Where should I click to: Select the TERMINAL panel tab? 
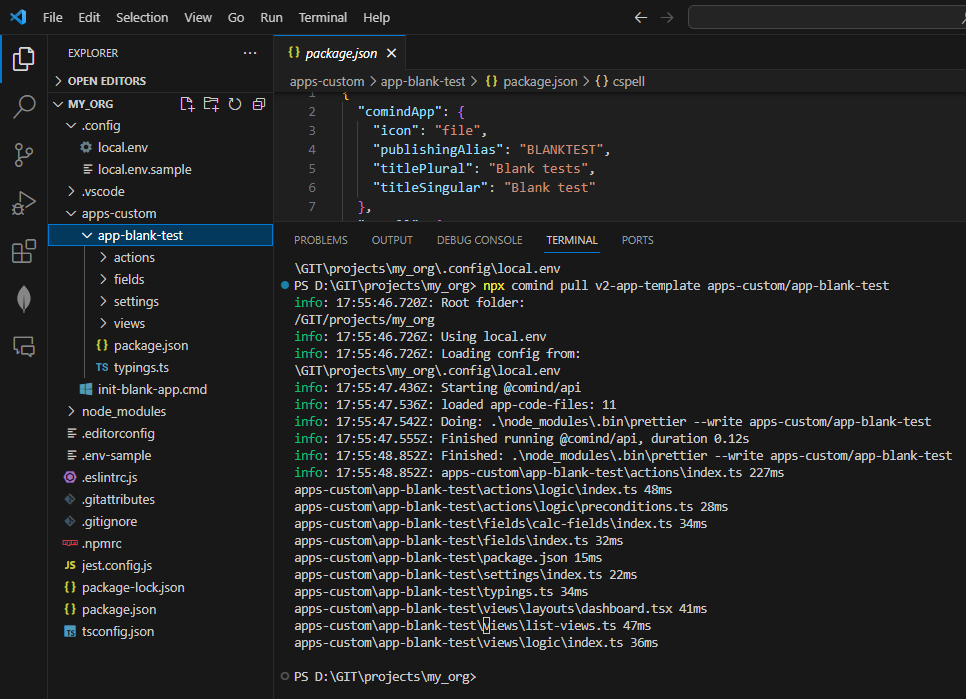pyautogui.click(x=572, y=240)
